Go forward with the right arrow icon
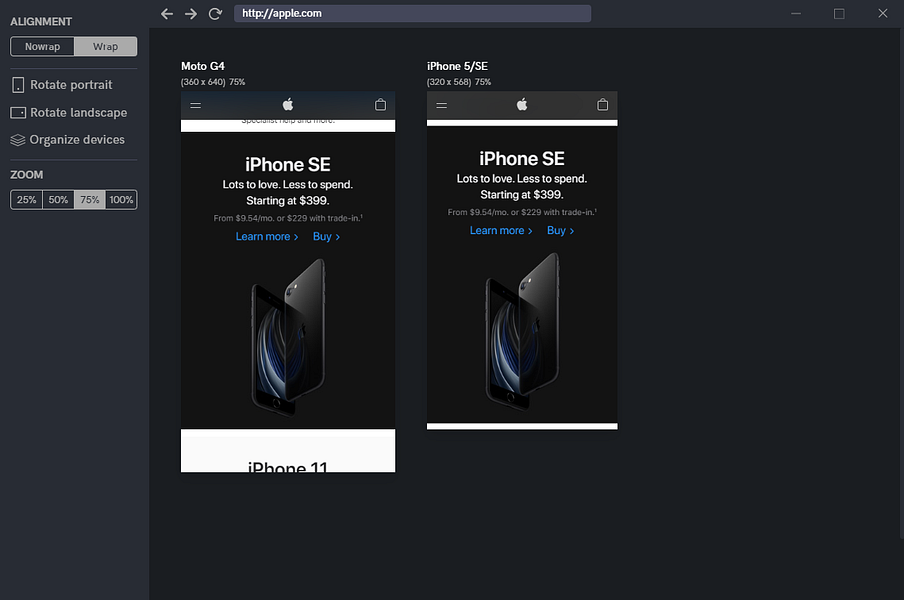 tap(191, 14)
